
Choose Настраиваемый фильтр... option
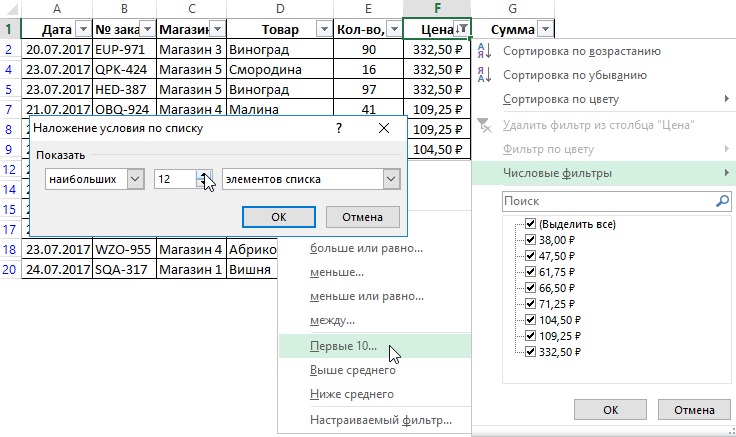tap(380, 420)
